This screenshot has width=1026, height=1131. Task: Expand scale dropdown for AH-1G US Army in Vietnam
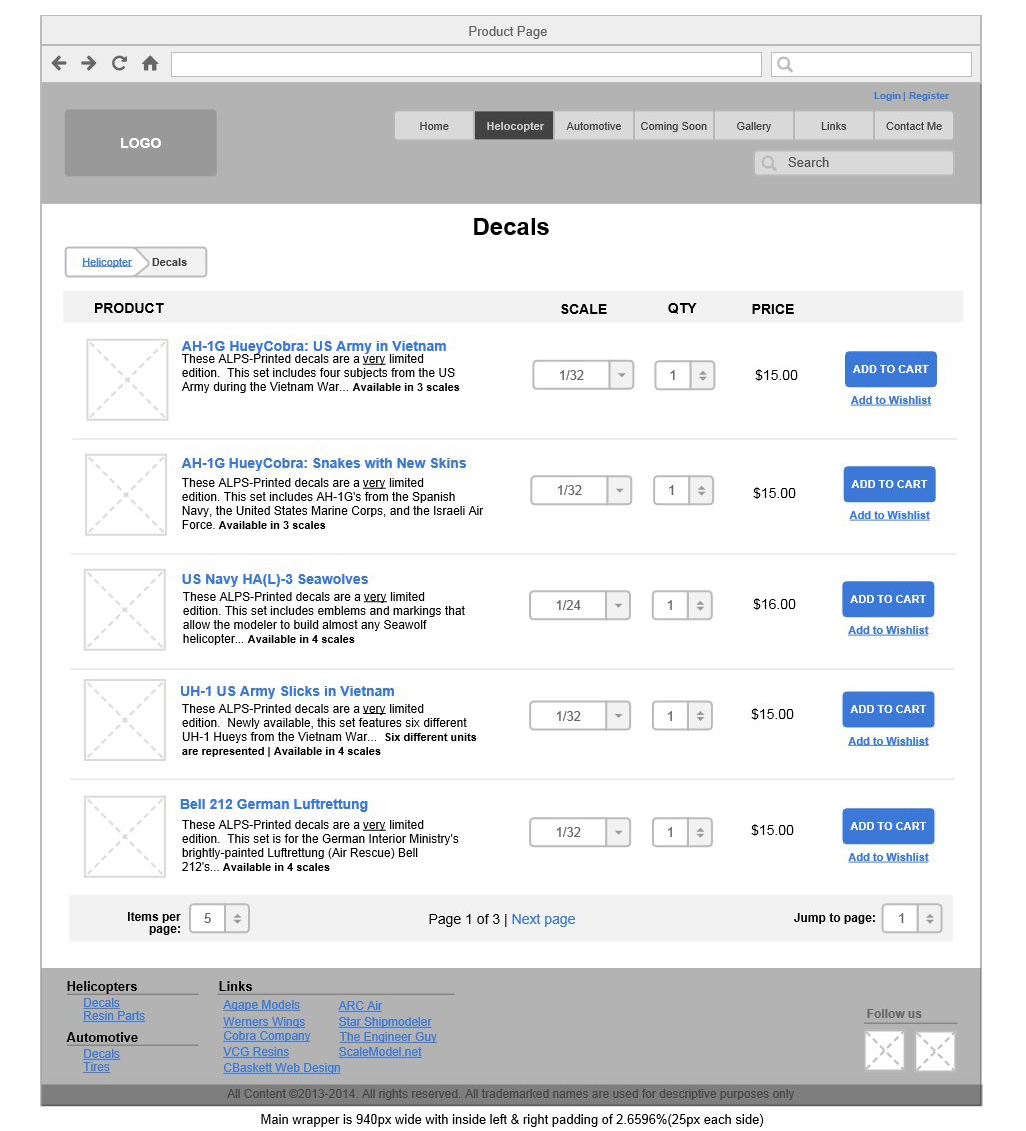(x=621, y=376)
